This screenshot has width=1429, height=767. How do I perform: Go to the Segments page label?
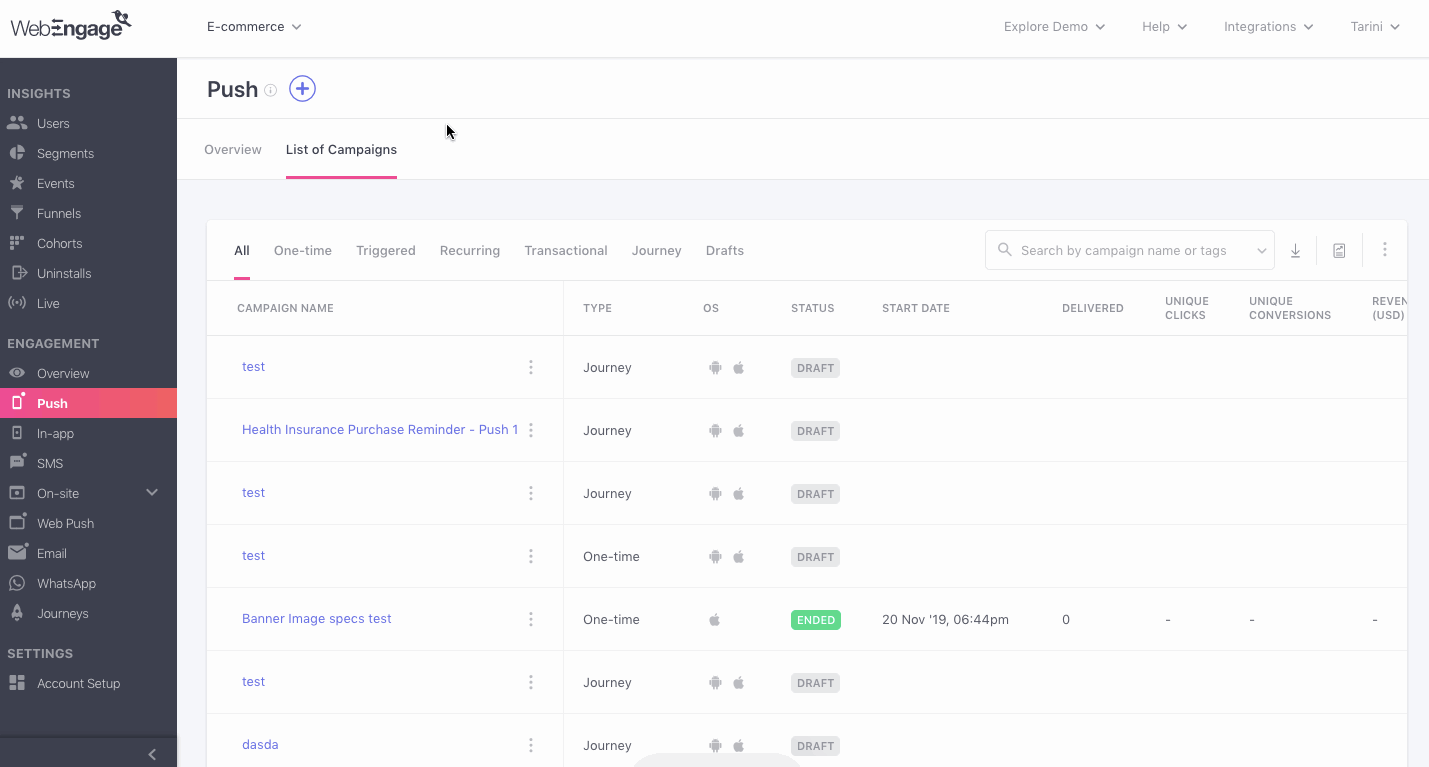[65, 153]
